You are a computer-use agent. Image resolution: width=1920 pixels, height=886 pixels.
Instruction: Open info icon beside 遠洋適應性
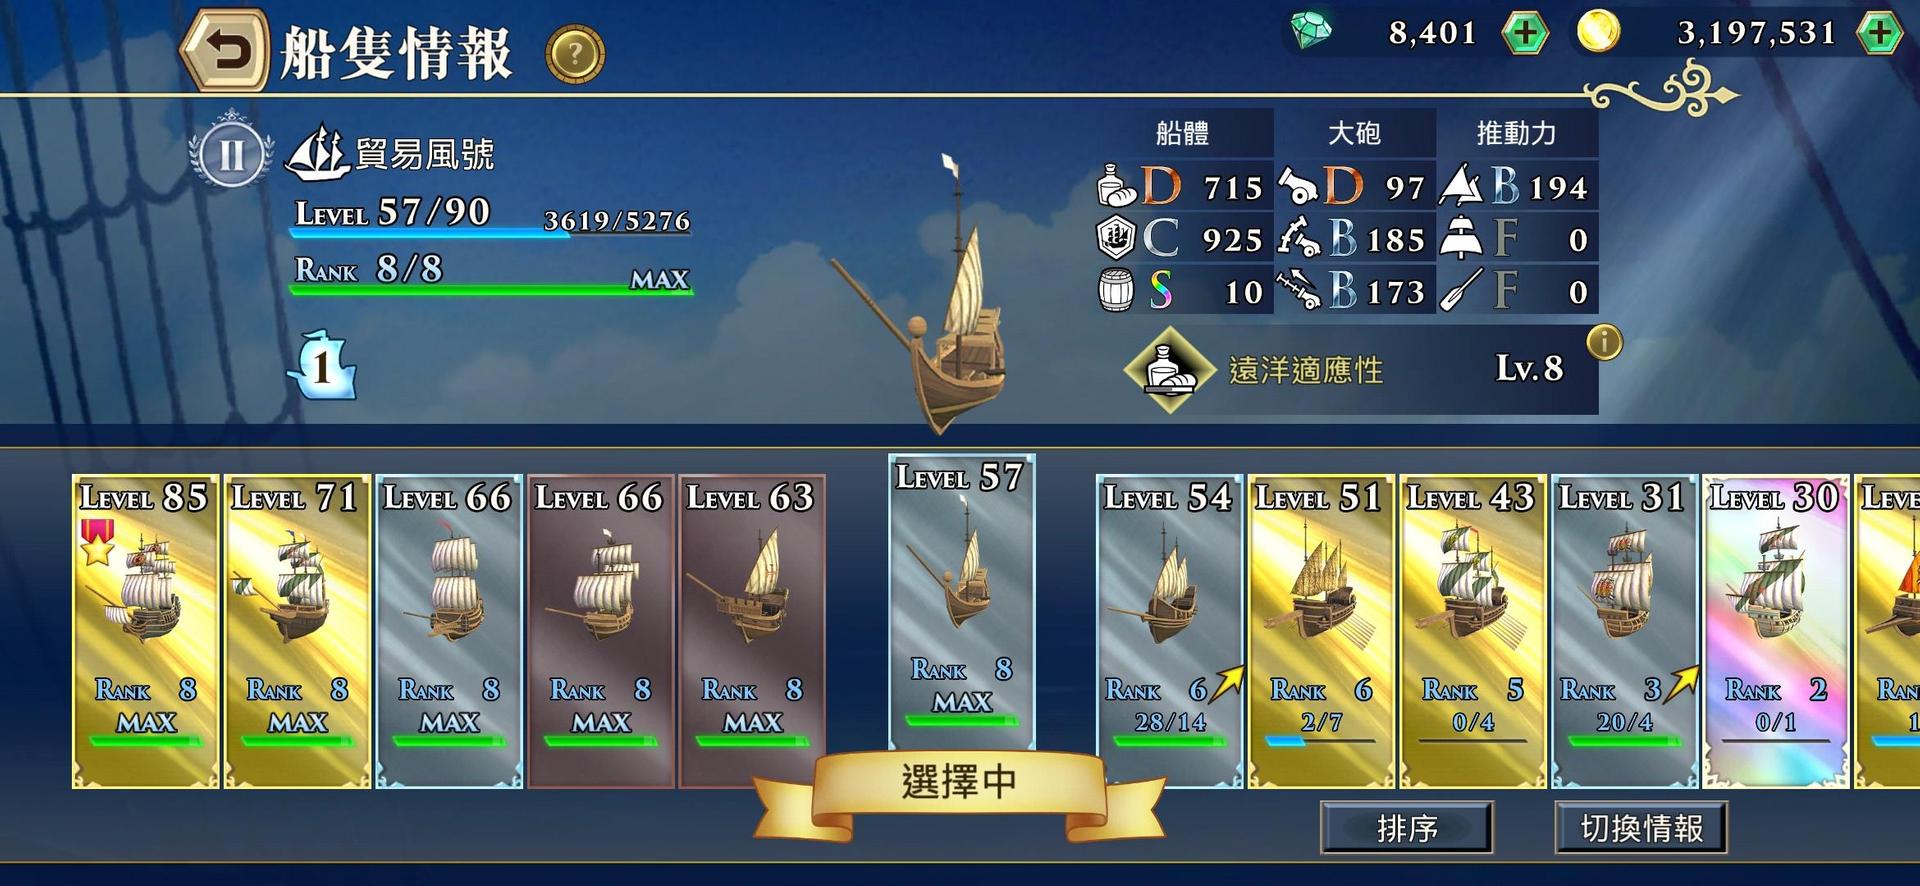(1604, 342)
